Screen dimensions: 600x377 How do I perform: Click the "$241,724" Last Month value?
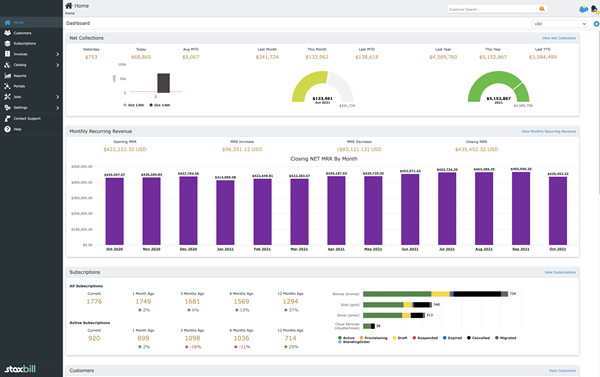pyautogui.click(x=267, y=57)
